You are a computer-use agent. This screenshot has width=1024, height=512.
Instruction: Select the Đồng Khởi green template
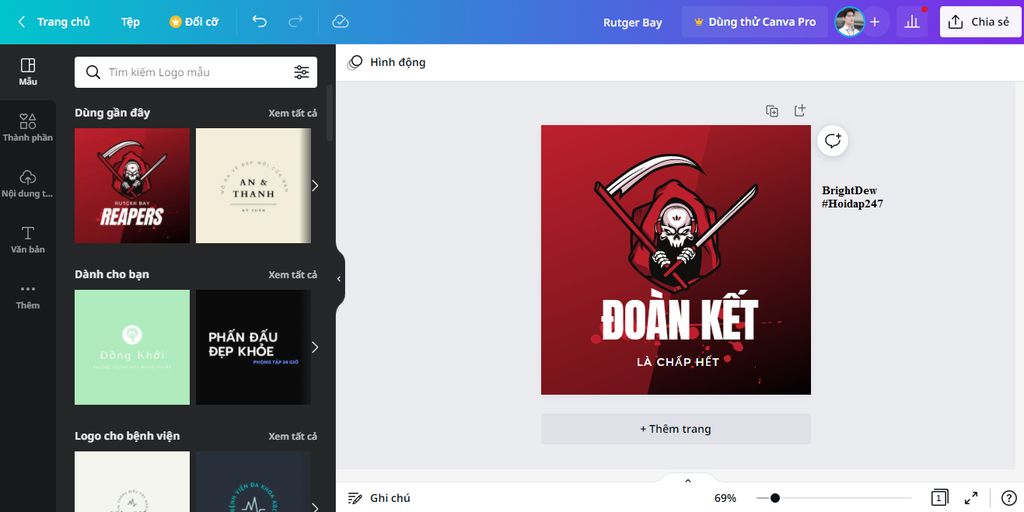(x=132, y=347)
